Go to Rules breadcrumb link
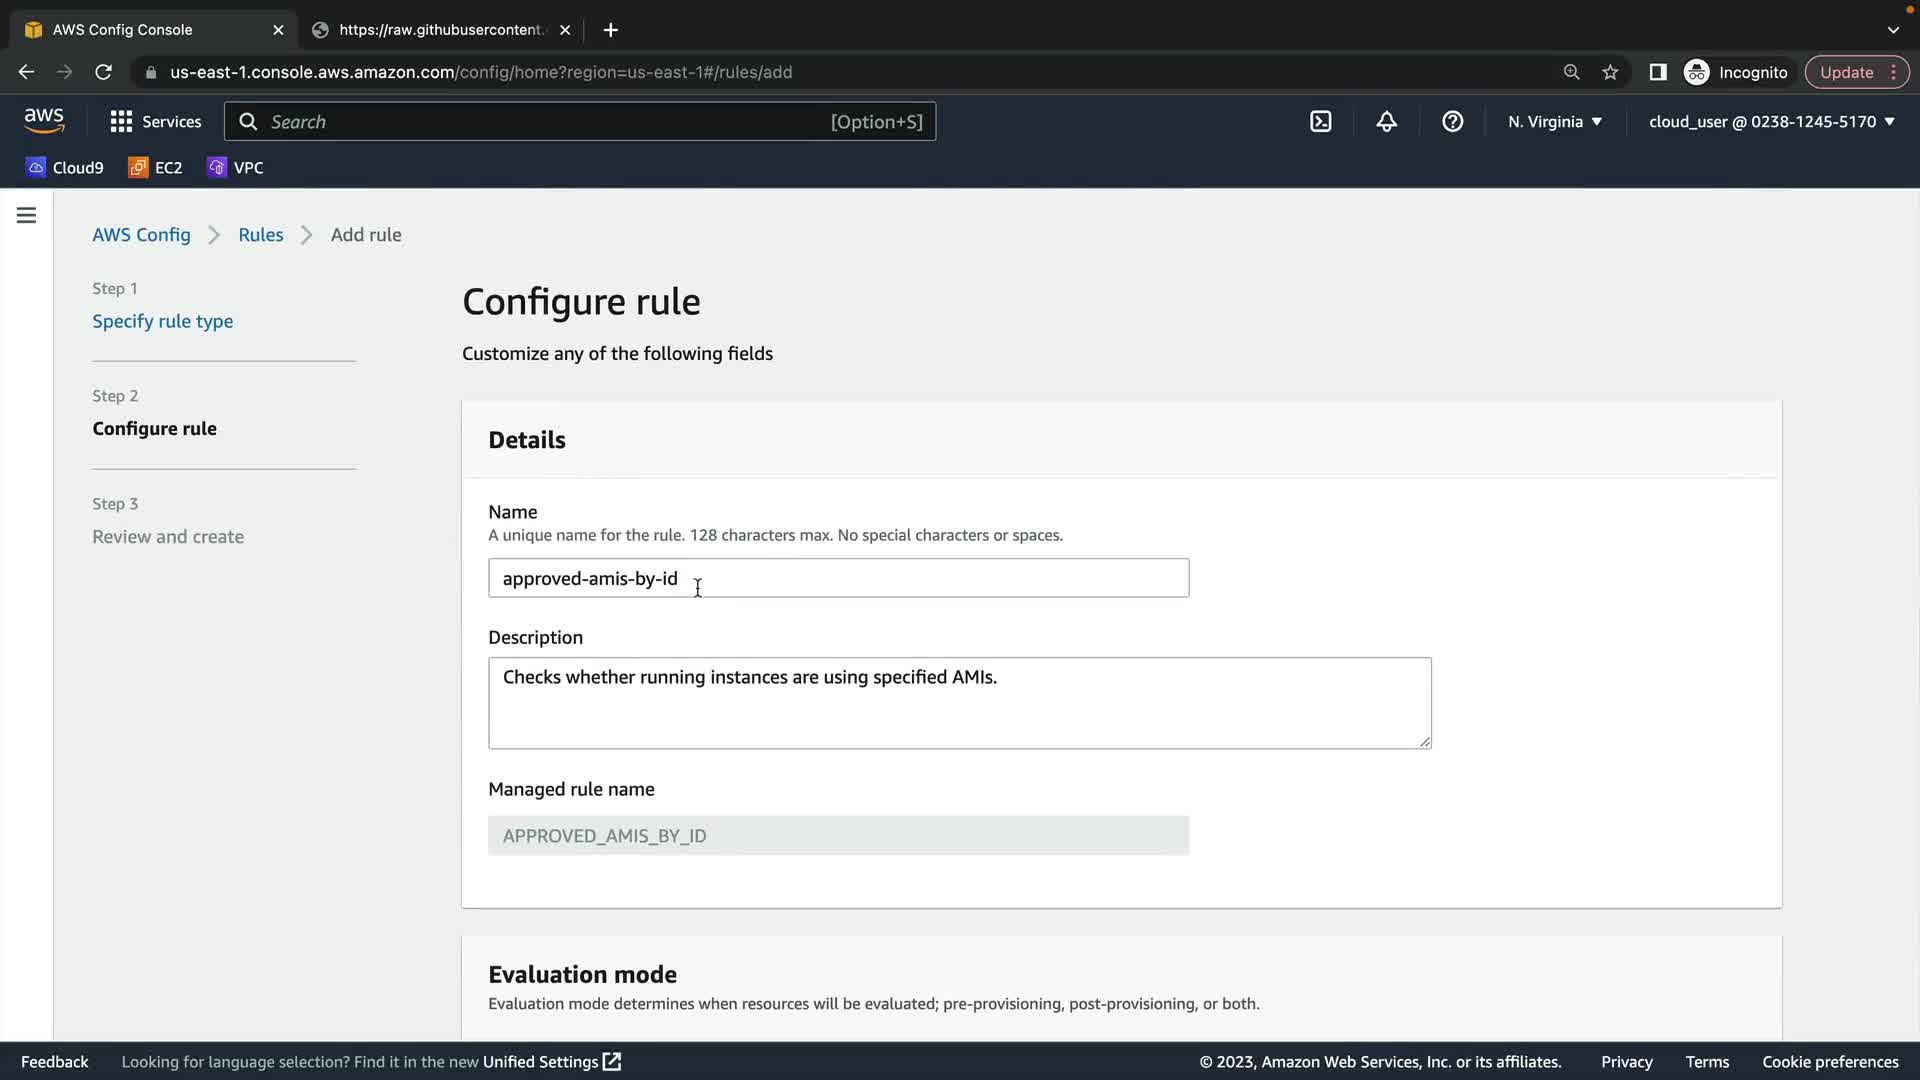Screen dimensions: 1920x1080 coord(260,234)
